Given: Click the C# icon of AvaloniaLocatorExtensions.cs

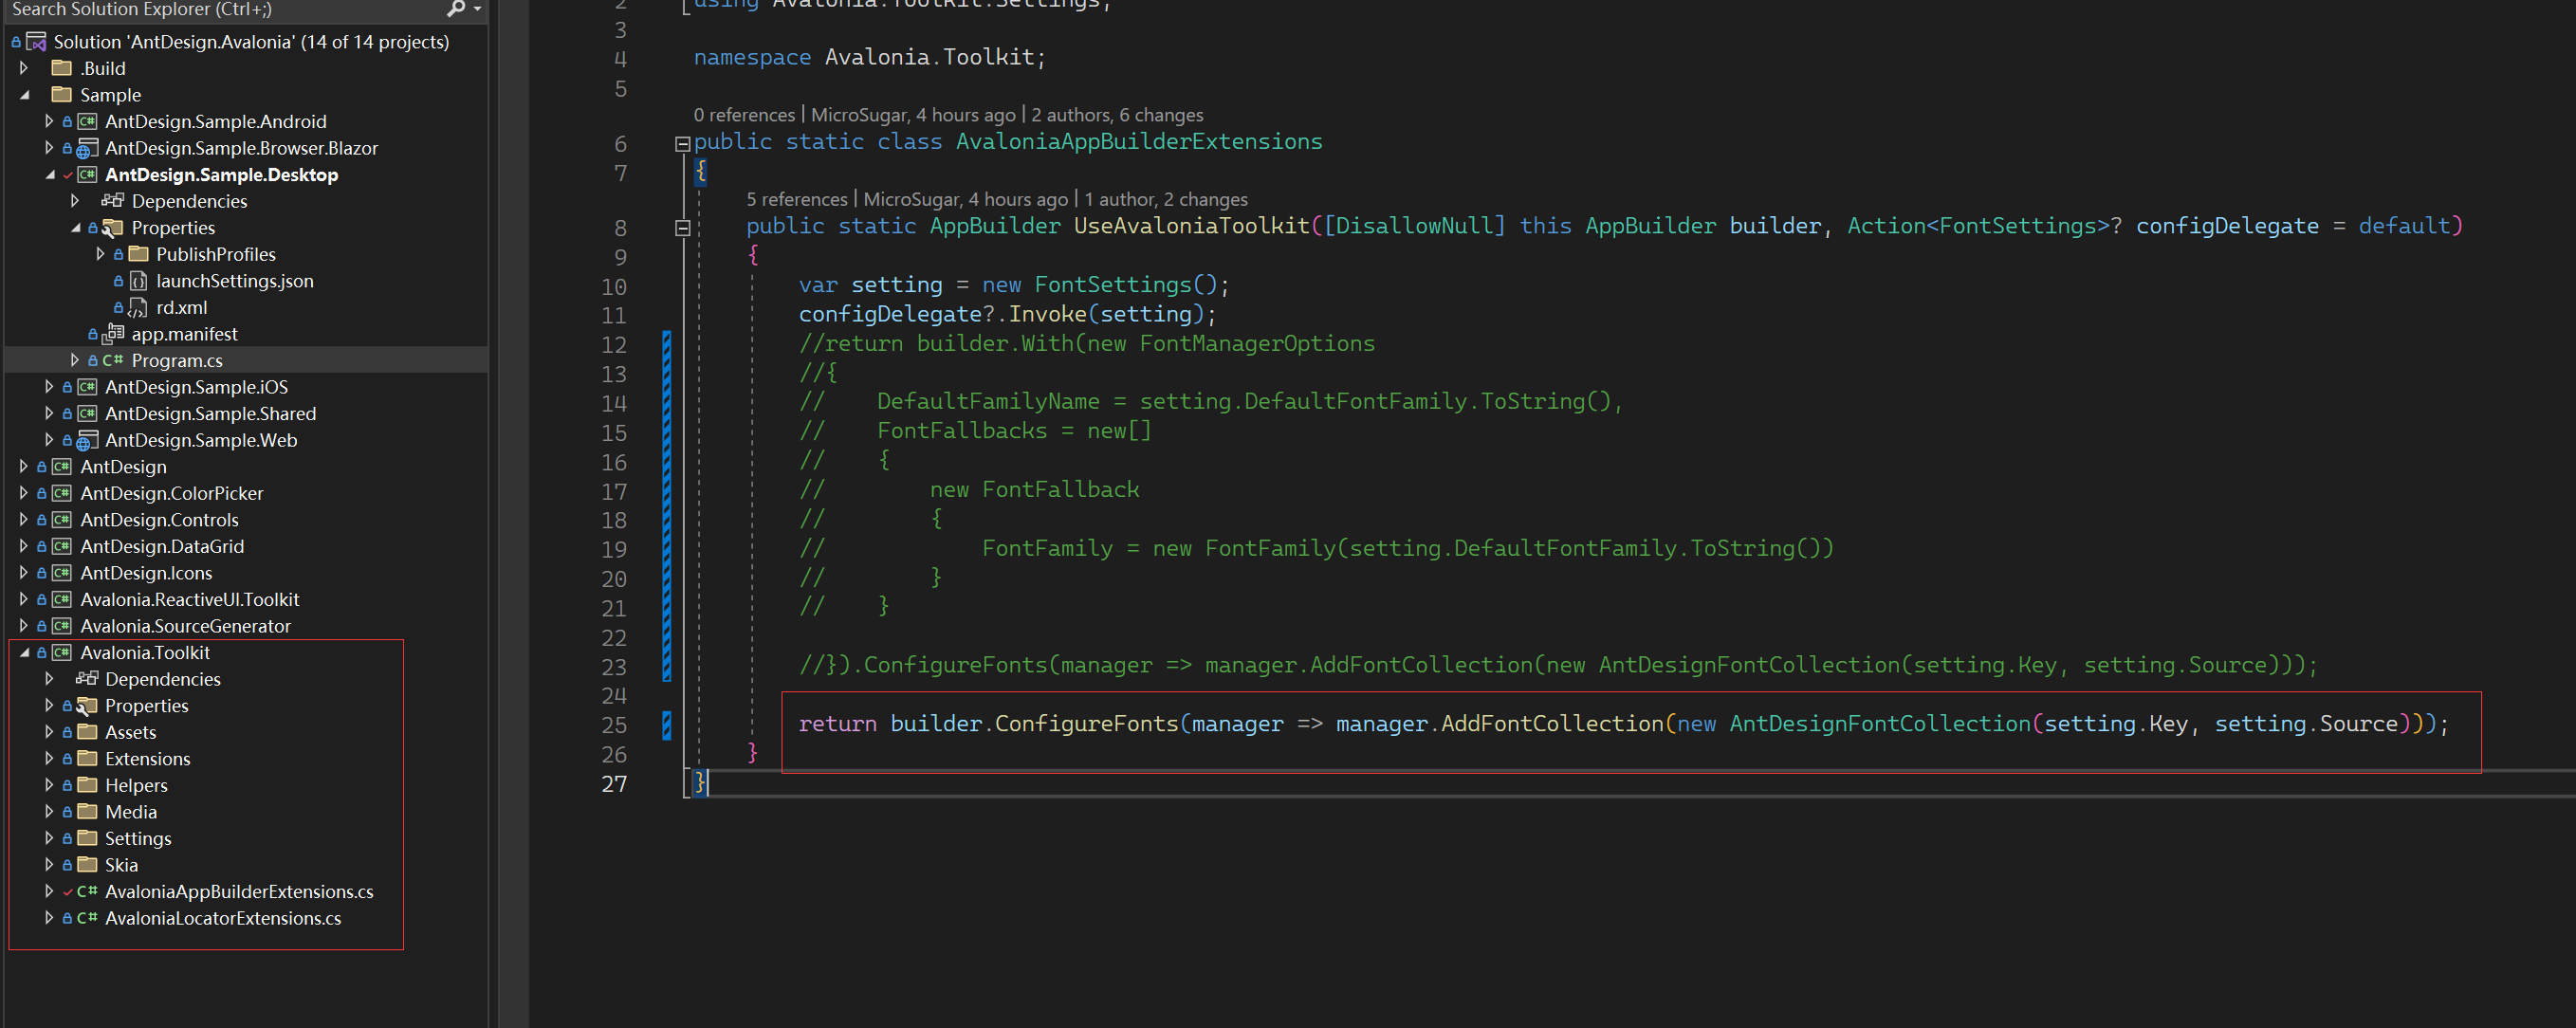Looking at the screenshot, I should [86, 918].
